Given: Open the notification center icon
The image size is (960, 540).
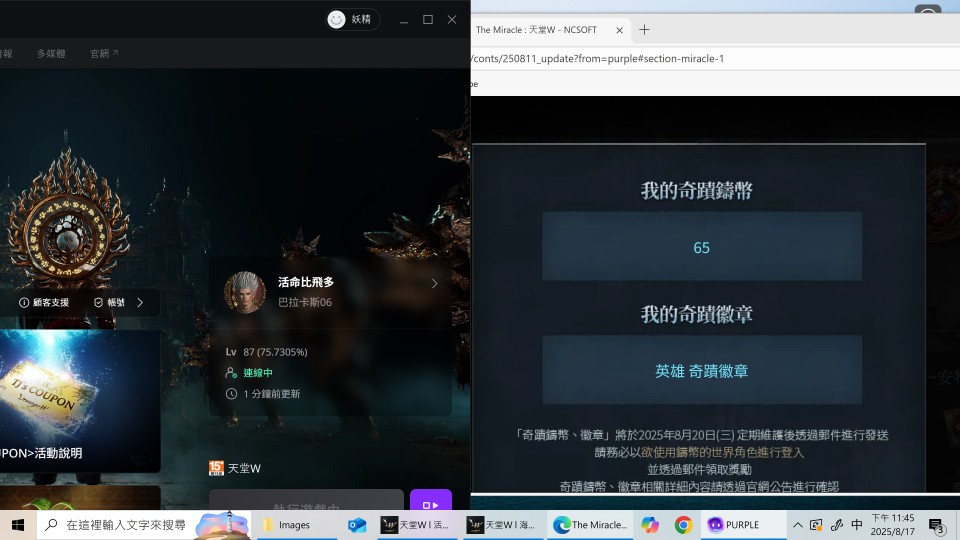Looking at the screenshot, I should pos(936,525).
